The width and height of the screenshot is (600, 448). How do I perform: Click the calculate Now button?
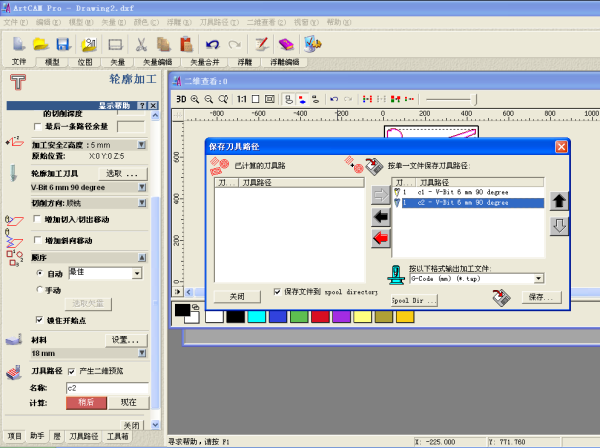pos(129,402)
